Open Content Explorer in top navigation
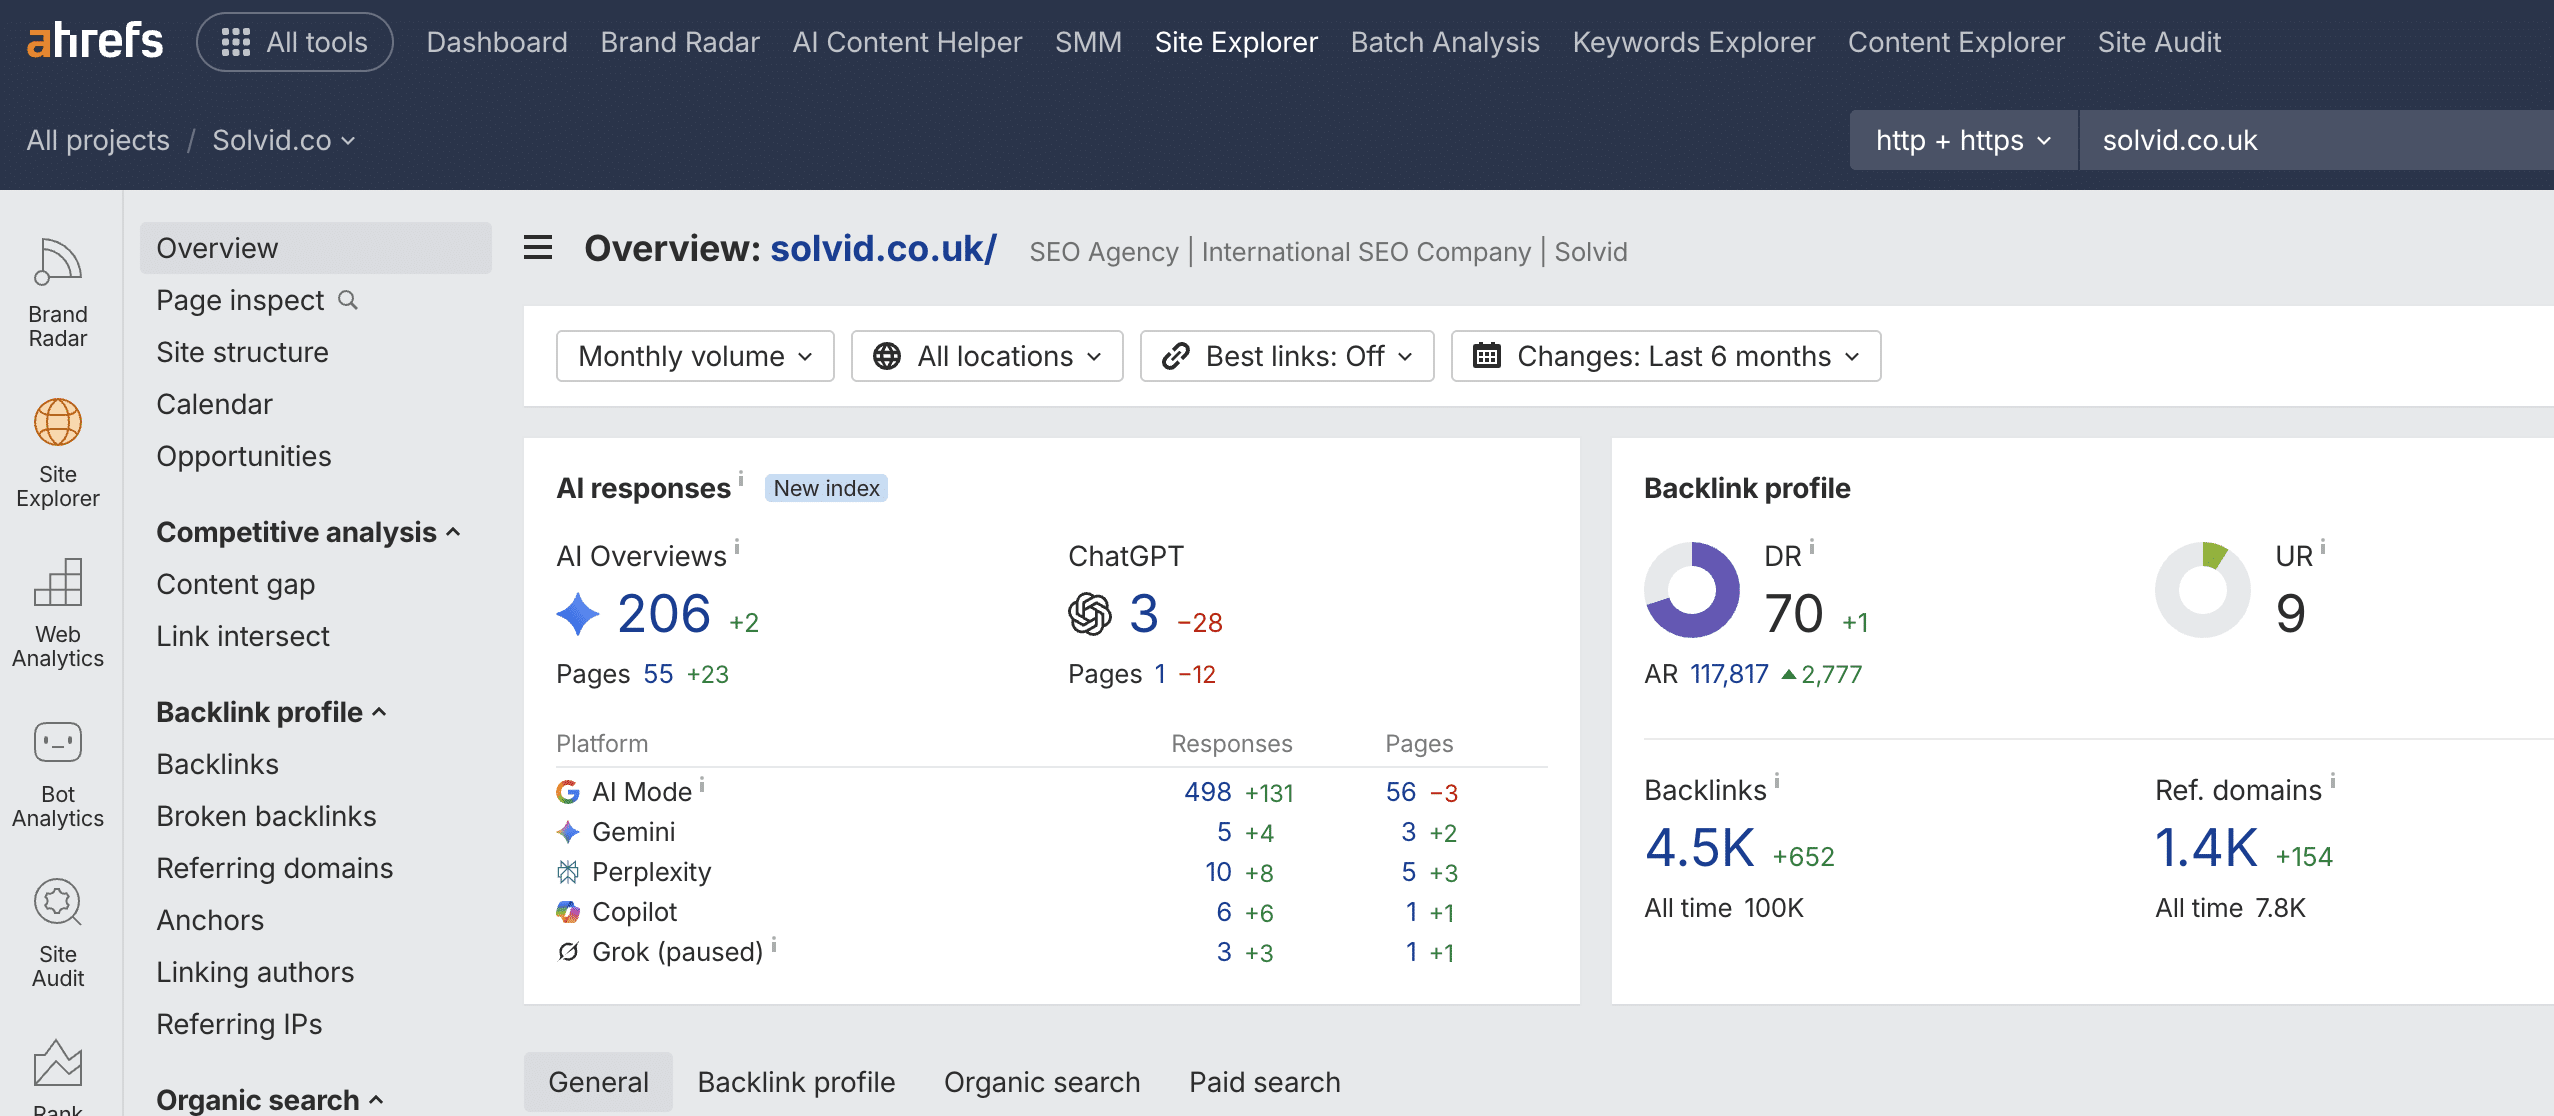The height and width of the screenshot is (1116, 2554). (x=1956, y=42)
